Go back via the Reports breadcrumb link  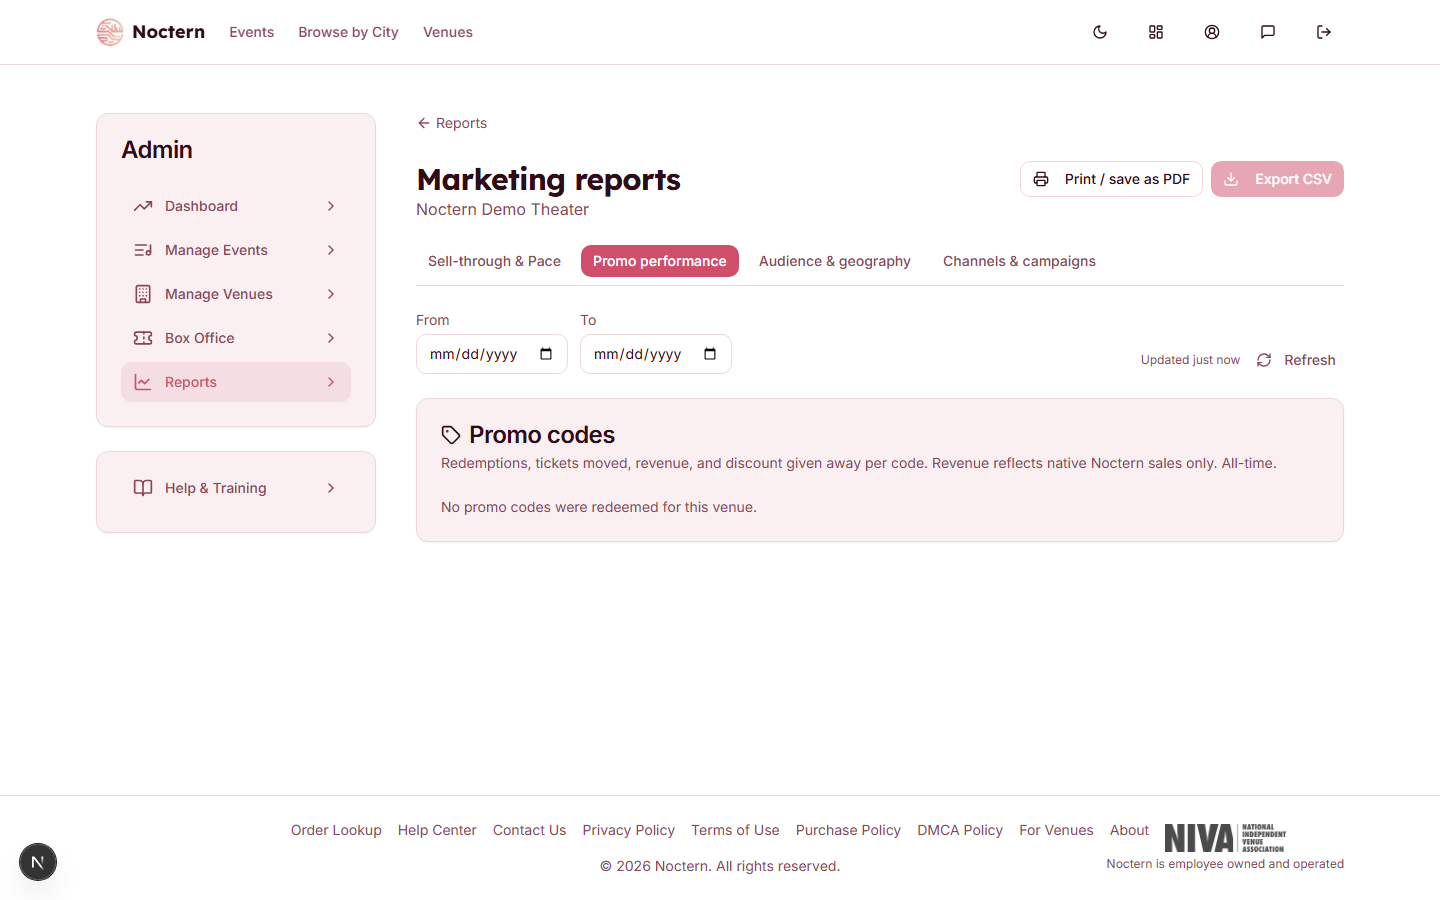[x=452, y=123]
